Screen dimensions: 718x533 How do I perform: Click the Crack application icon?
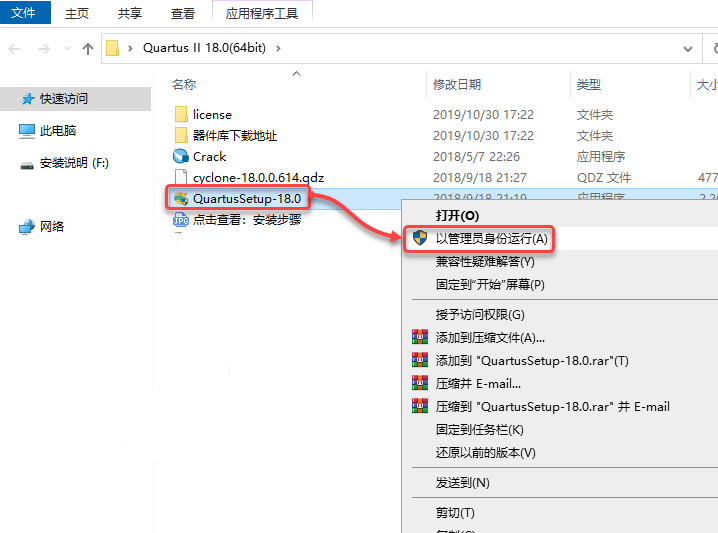(x=181, y=157)
